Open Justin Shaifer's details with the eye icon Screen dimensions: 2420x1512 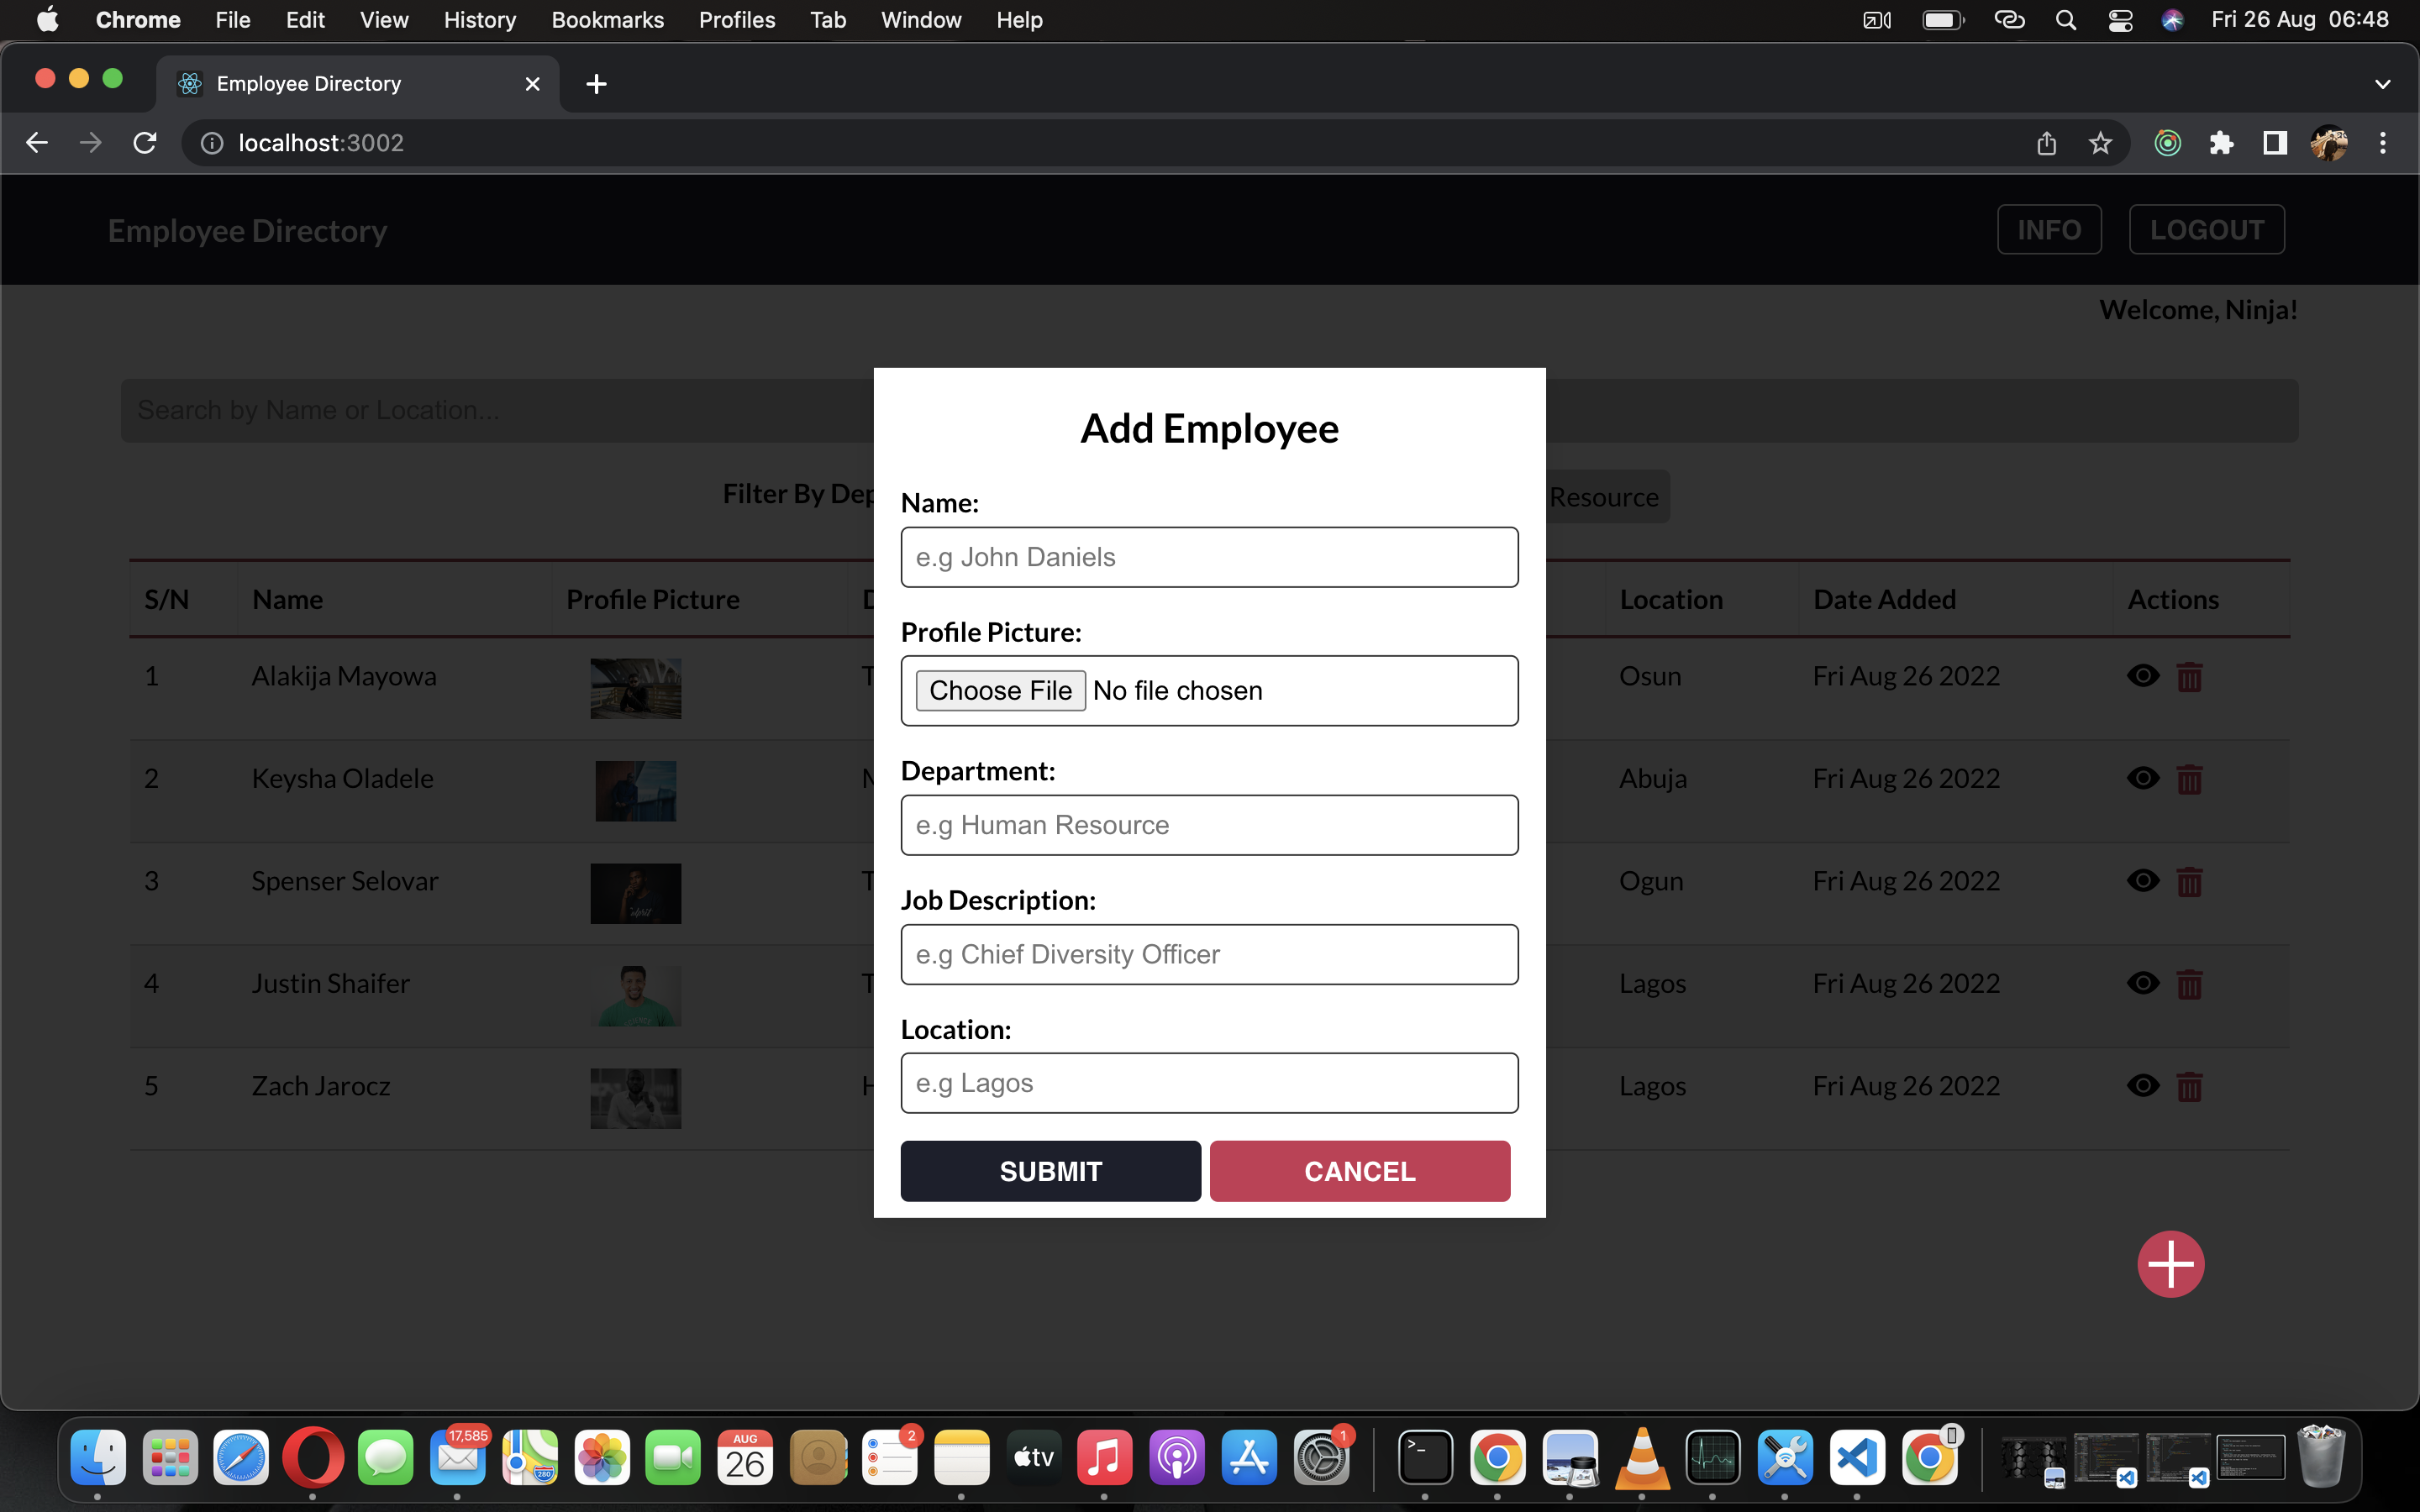[2143, 983]
